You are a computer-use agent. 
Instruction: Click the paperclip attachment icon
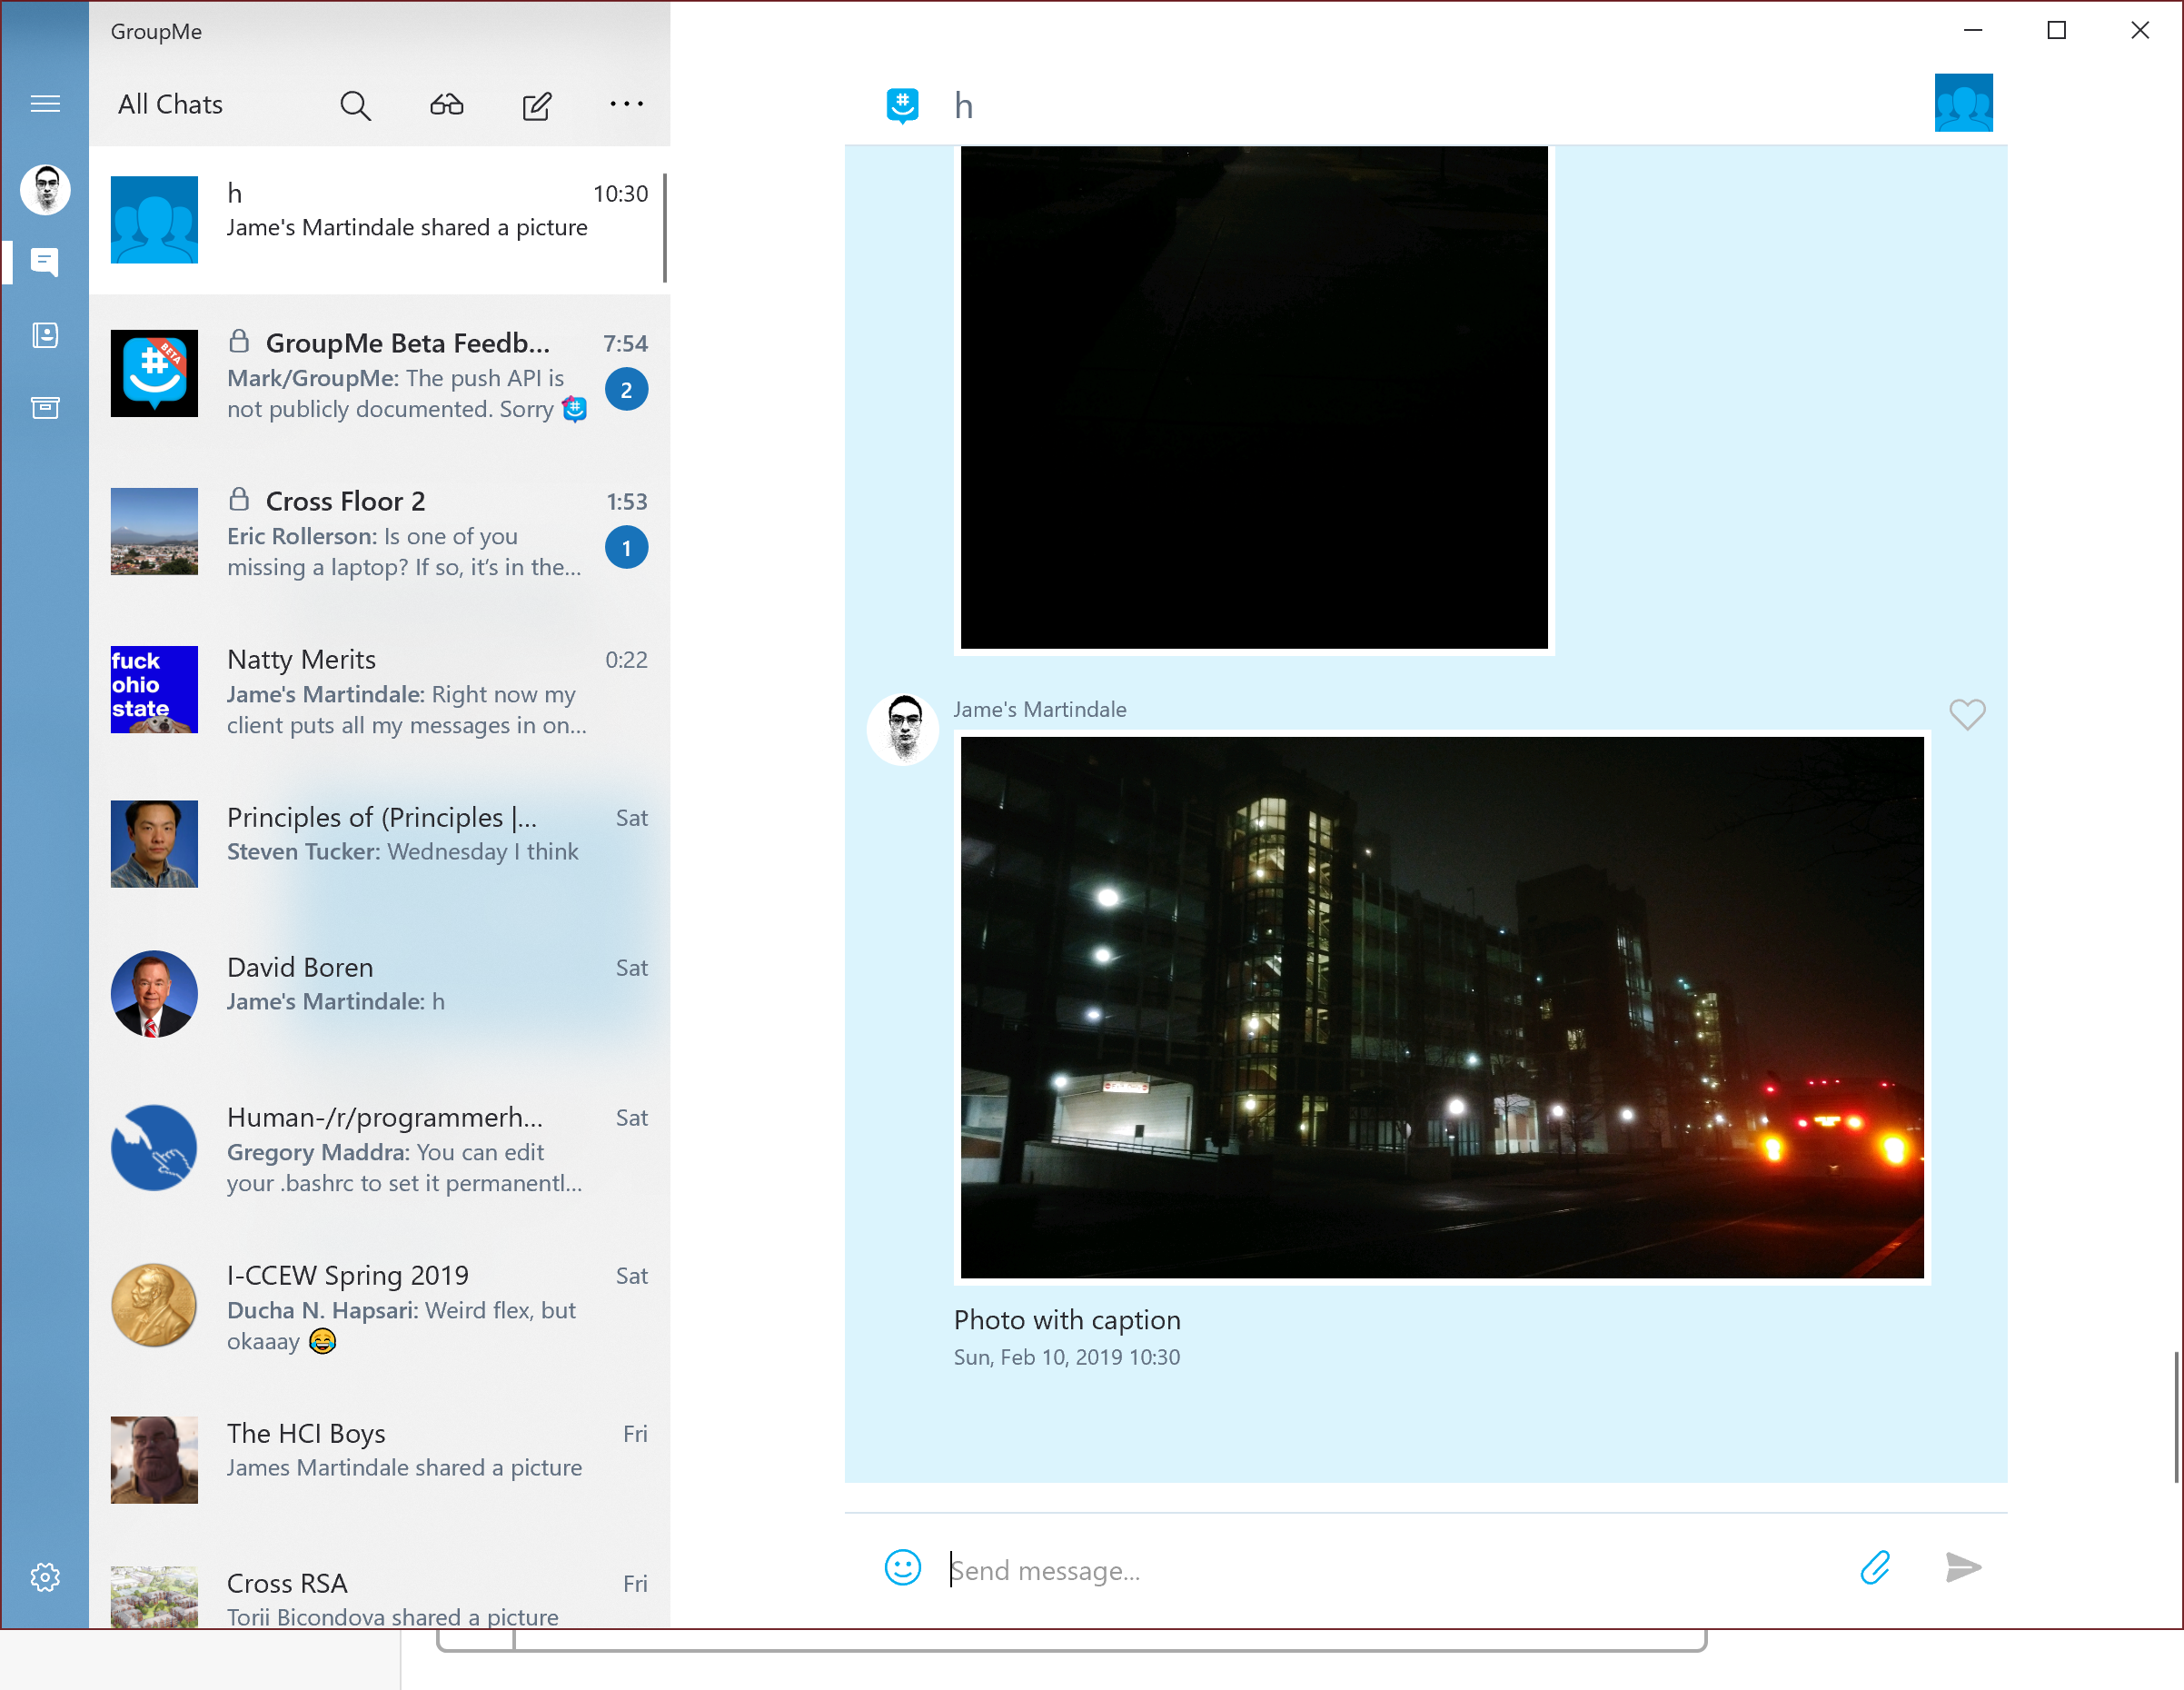click(1875, 1567)
